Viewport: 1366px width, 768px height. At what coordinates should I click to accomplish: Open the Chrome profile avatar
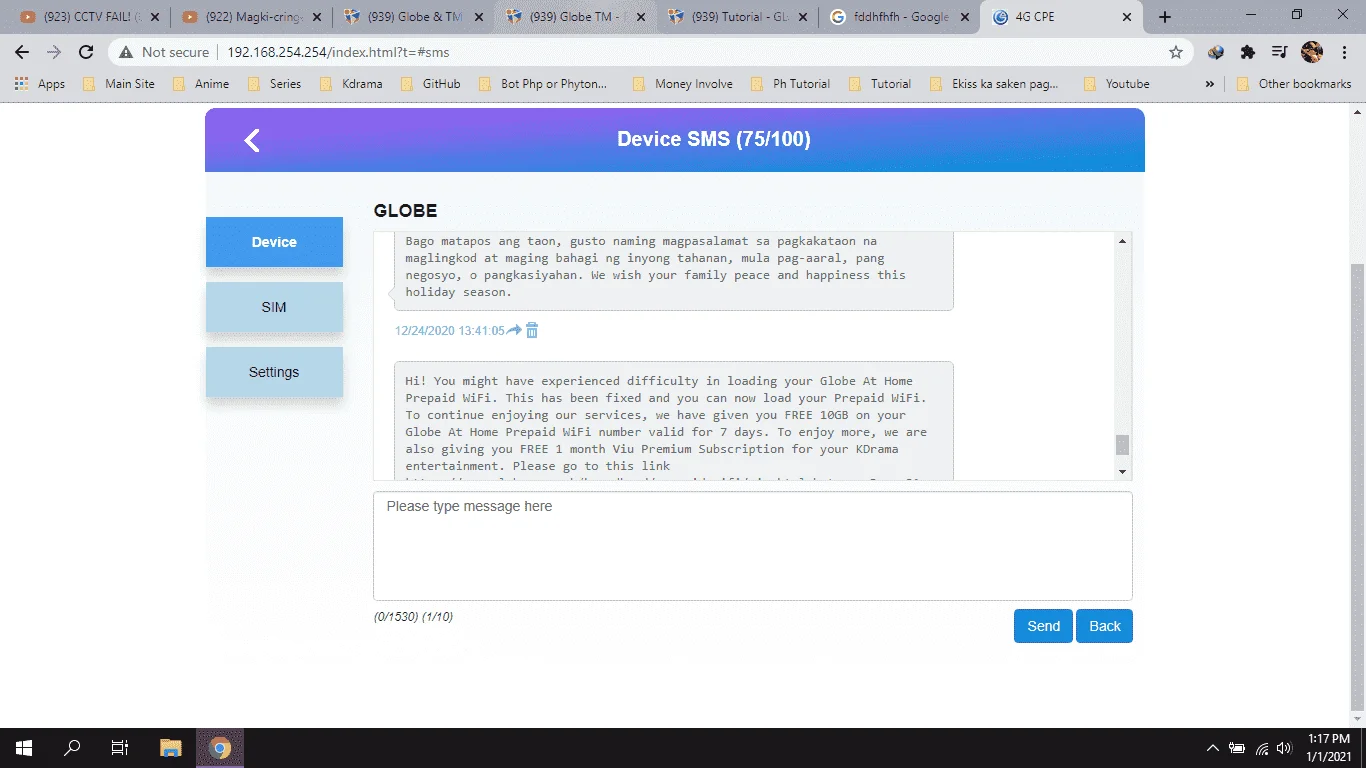(x=1312, y=52)
